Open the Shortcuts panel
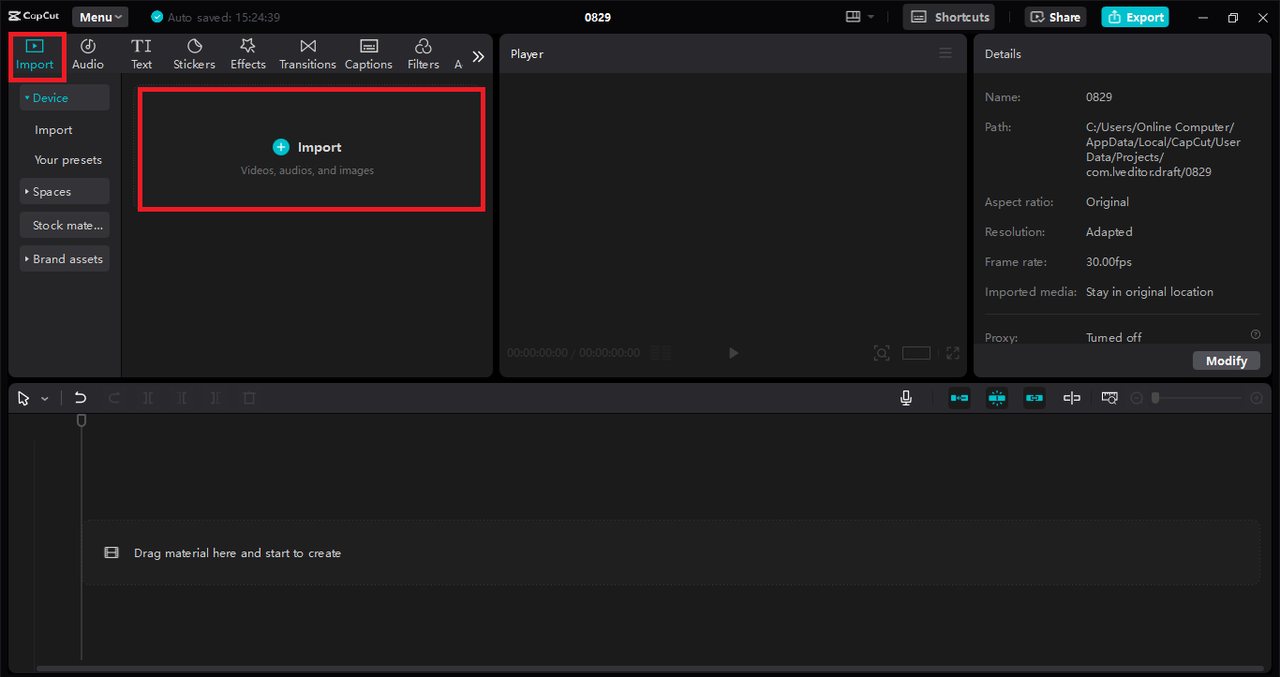Screen dimensions: 1280x677 pyautogui.click(x=949, y=17)
